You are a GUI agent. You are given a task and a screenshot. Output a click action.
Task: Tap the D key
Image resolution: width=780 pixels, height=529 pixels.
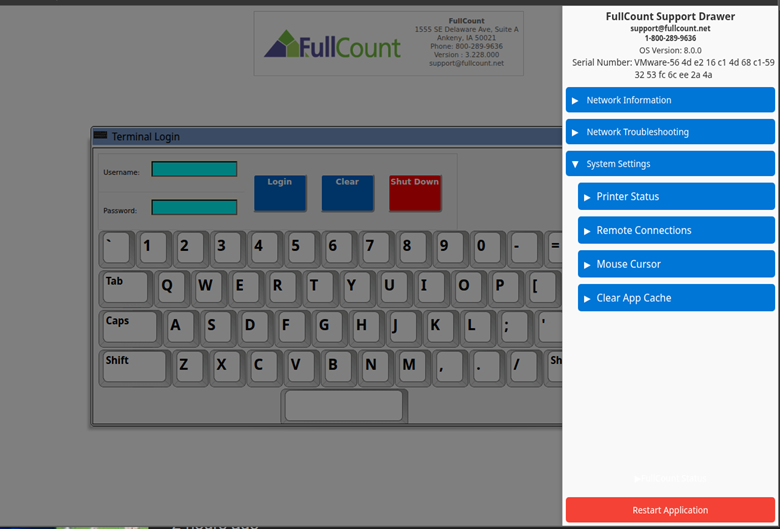[x=255, y=328]
